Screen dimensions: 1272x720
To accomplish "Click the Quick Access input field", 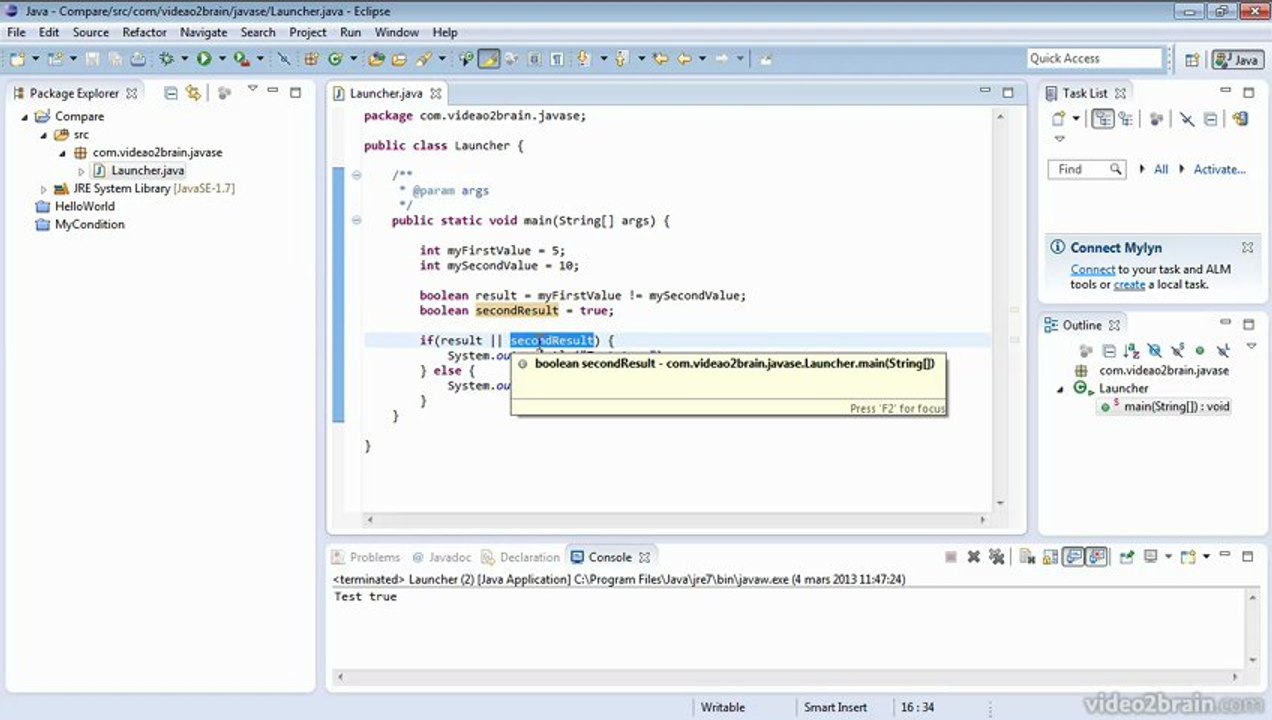I will click(x=1095, y=58).
